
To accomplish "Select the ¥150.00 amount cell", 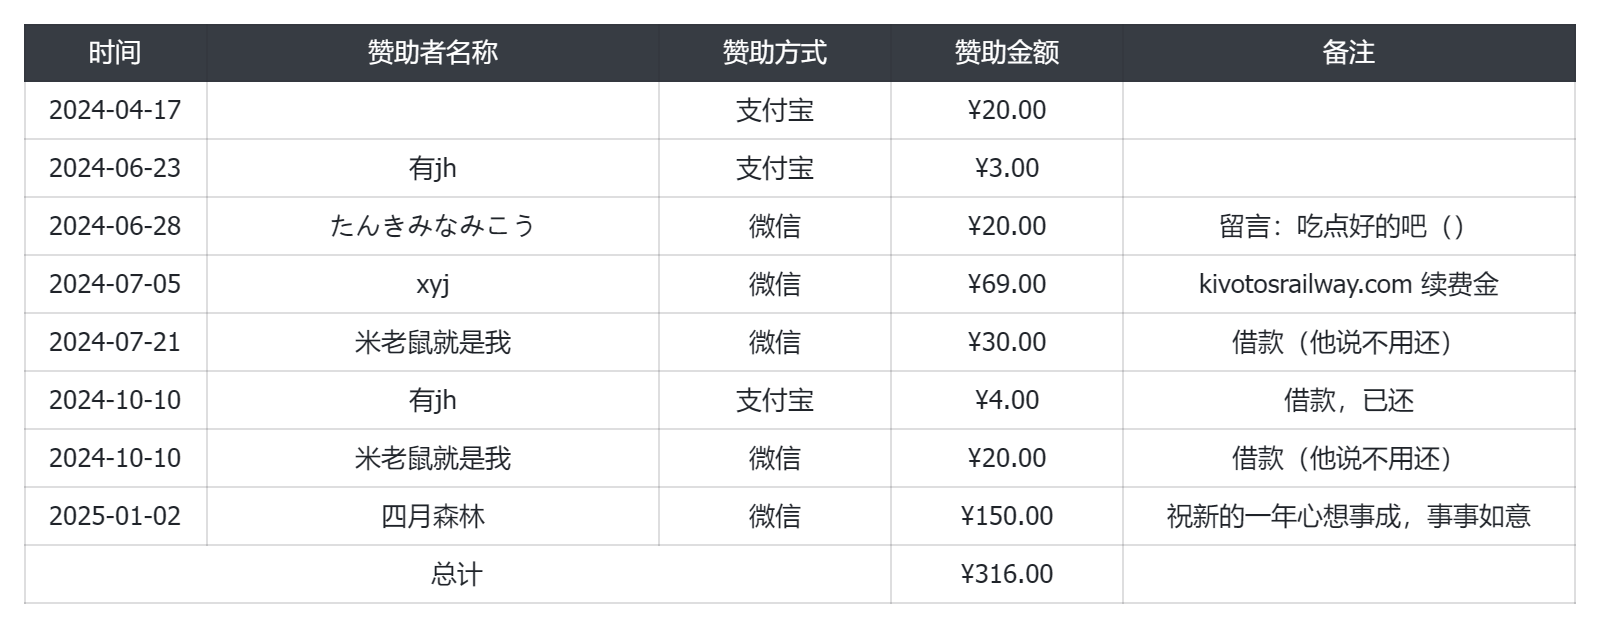I will 1006,516.
